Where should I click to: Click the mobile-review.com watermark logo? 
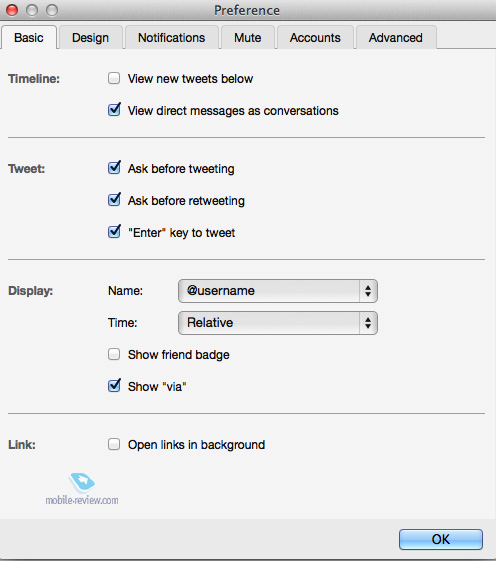tap(82, 489)
